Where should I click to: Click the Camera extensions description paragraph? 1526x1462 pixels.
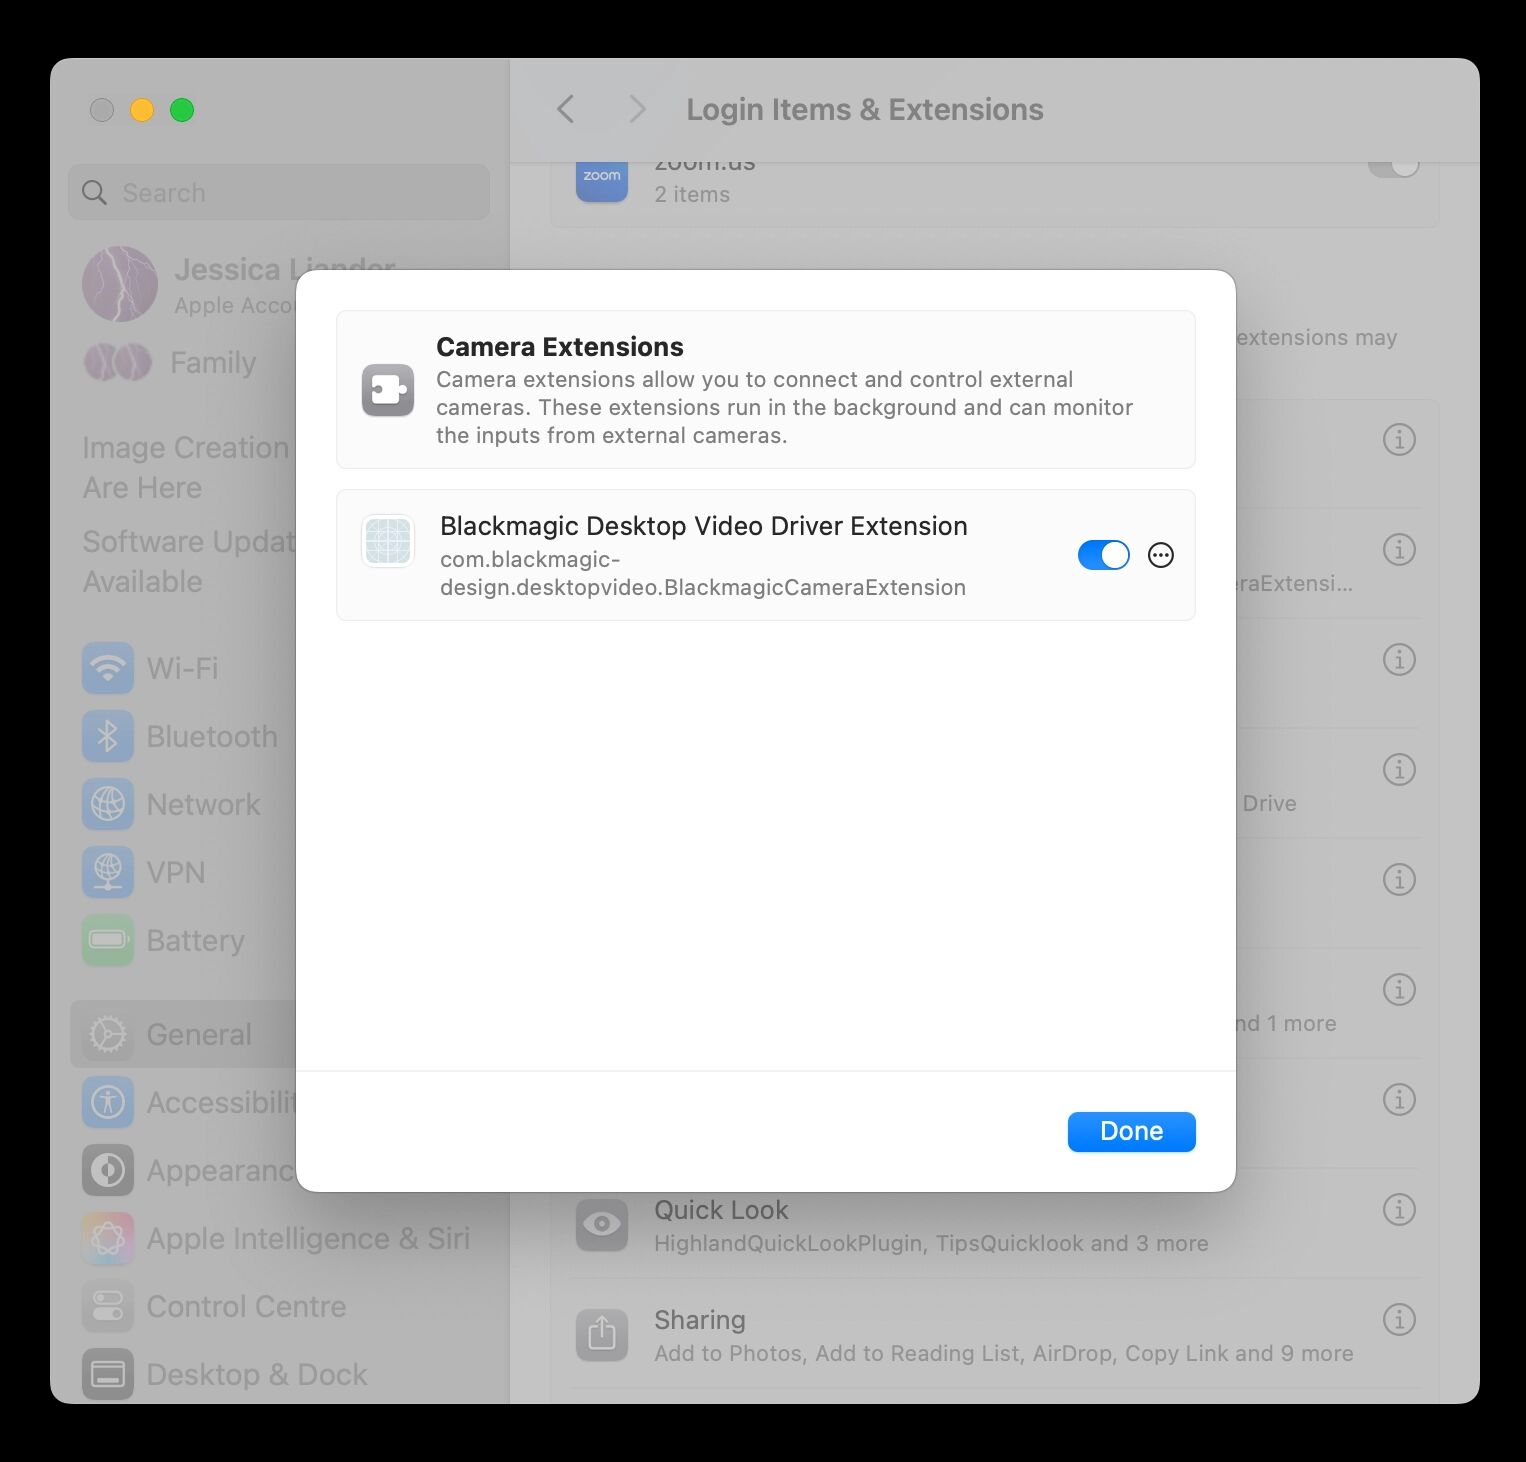785,407
